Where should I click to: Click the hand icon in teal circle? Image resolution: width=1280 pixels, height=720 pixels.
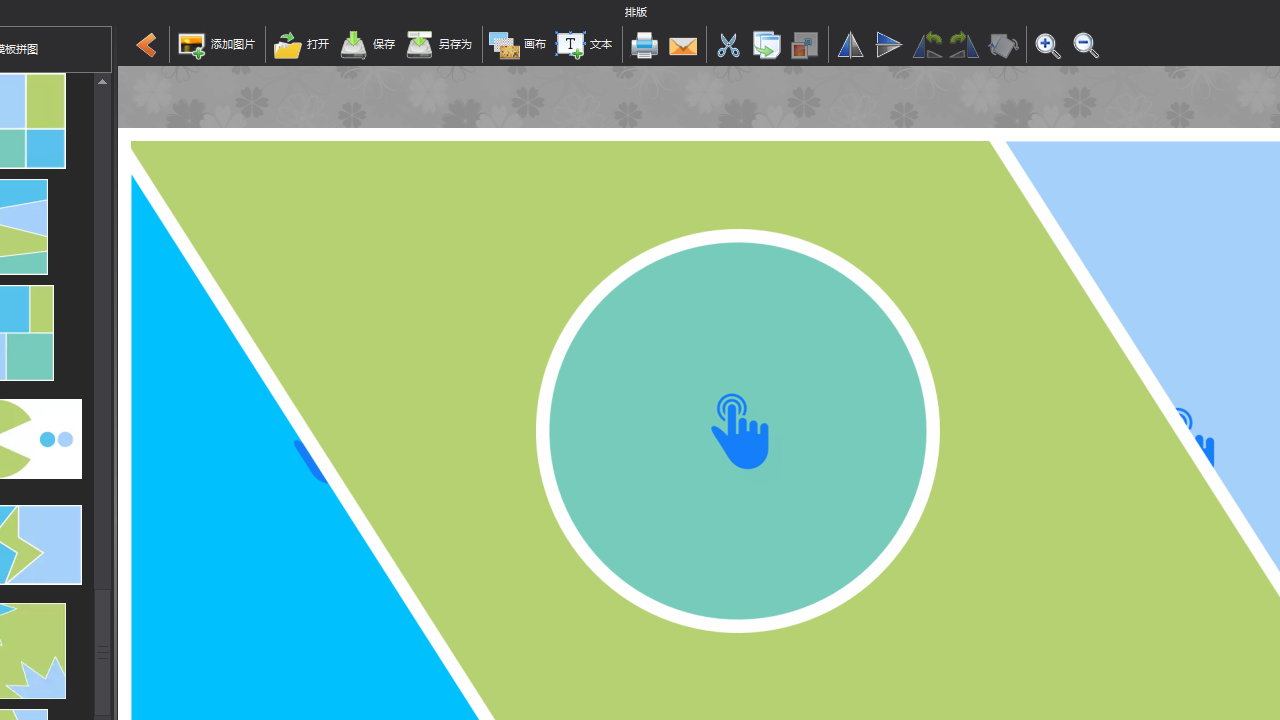click(x=740, y=432)
